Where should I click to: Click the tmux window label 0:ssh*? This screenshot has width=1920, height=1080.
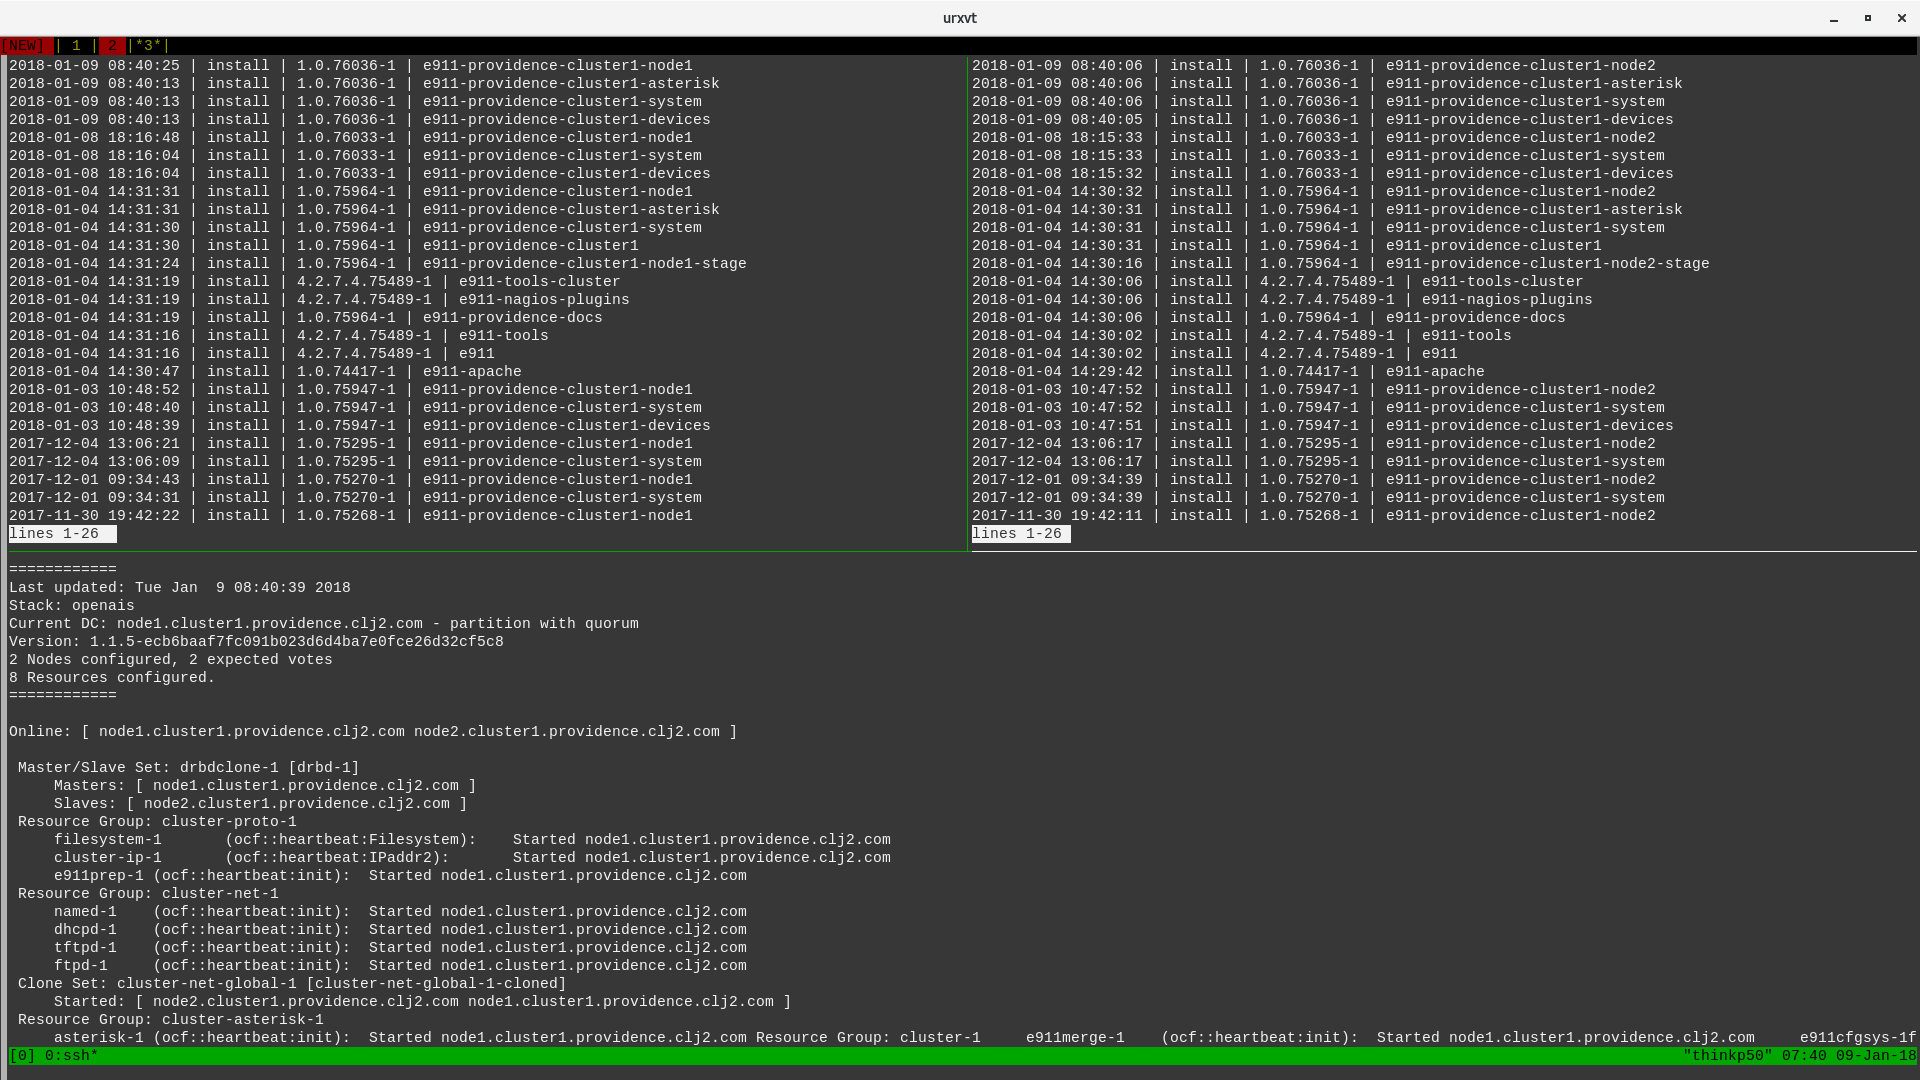pos(72,1056)
